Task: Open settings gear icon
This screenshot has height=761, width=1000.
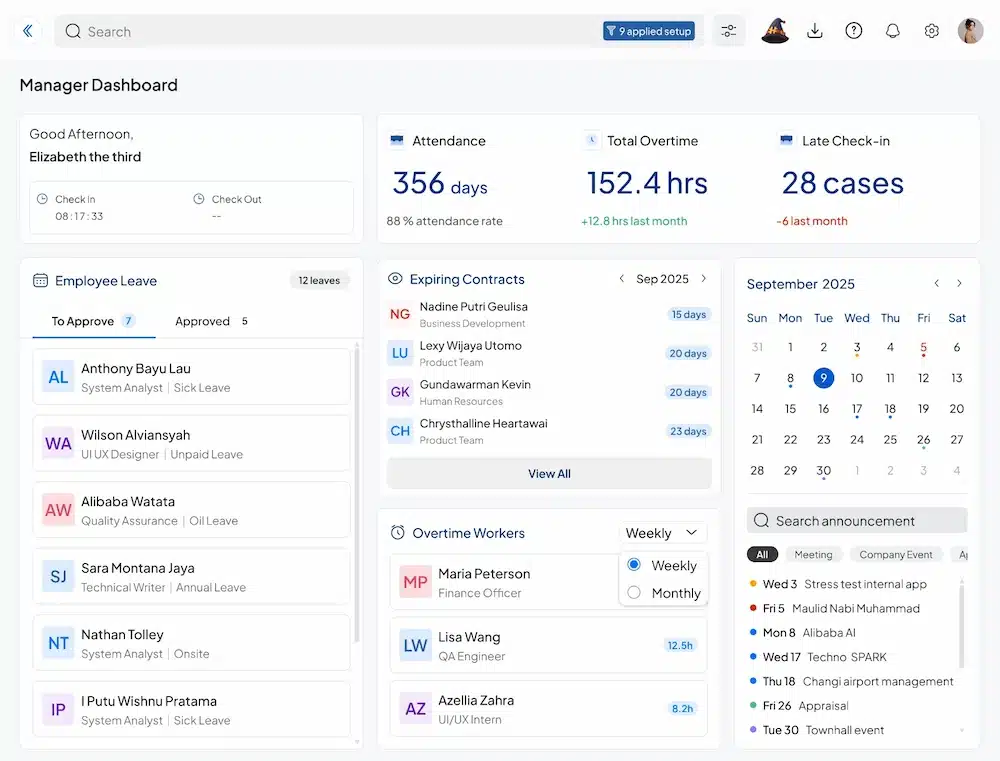Action: tap(932, 31)
